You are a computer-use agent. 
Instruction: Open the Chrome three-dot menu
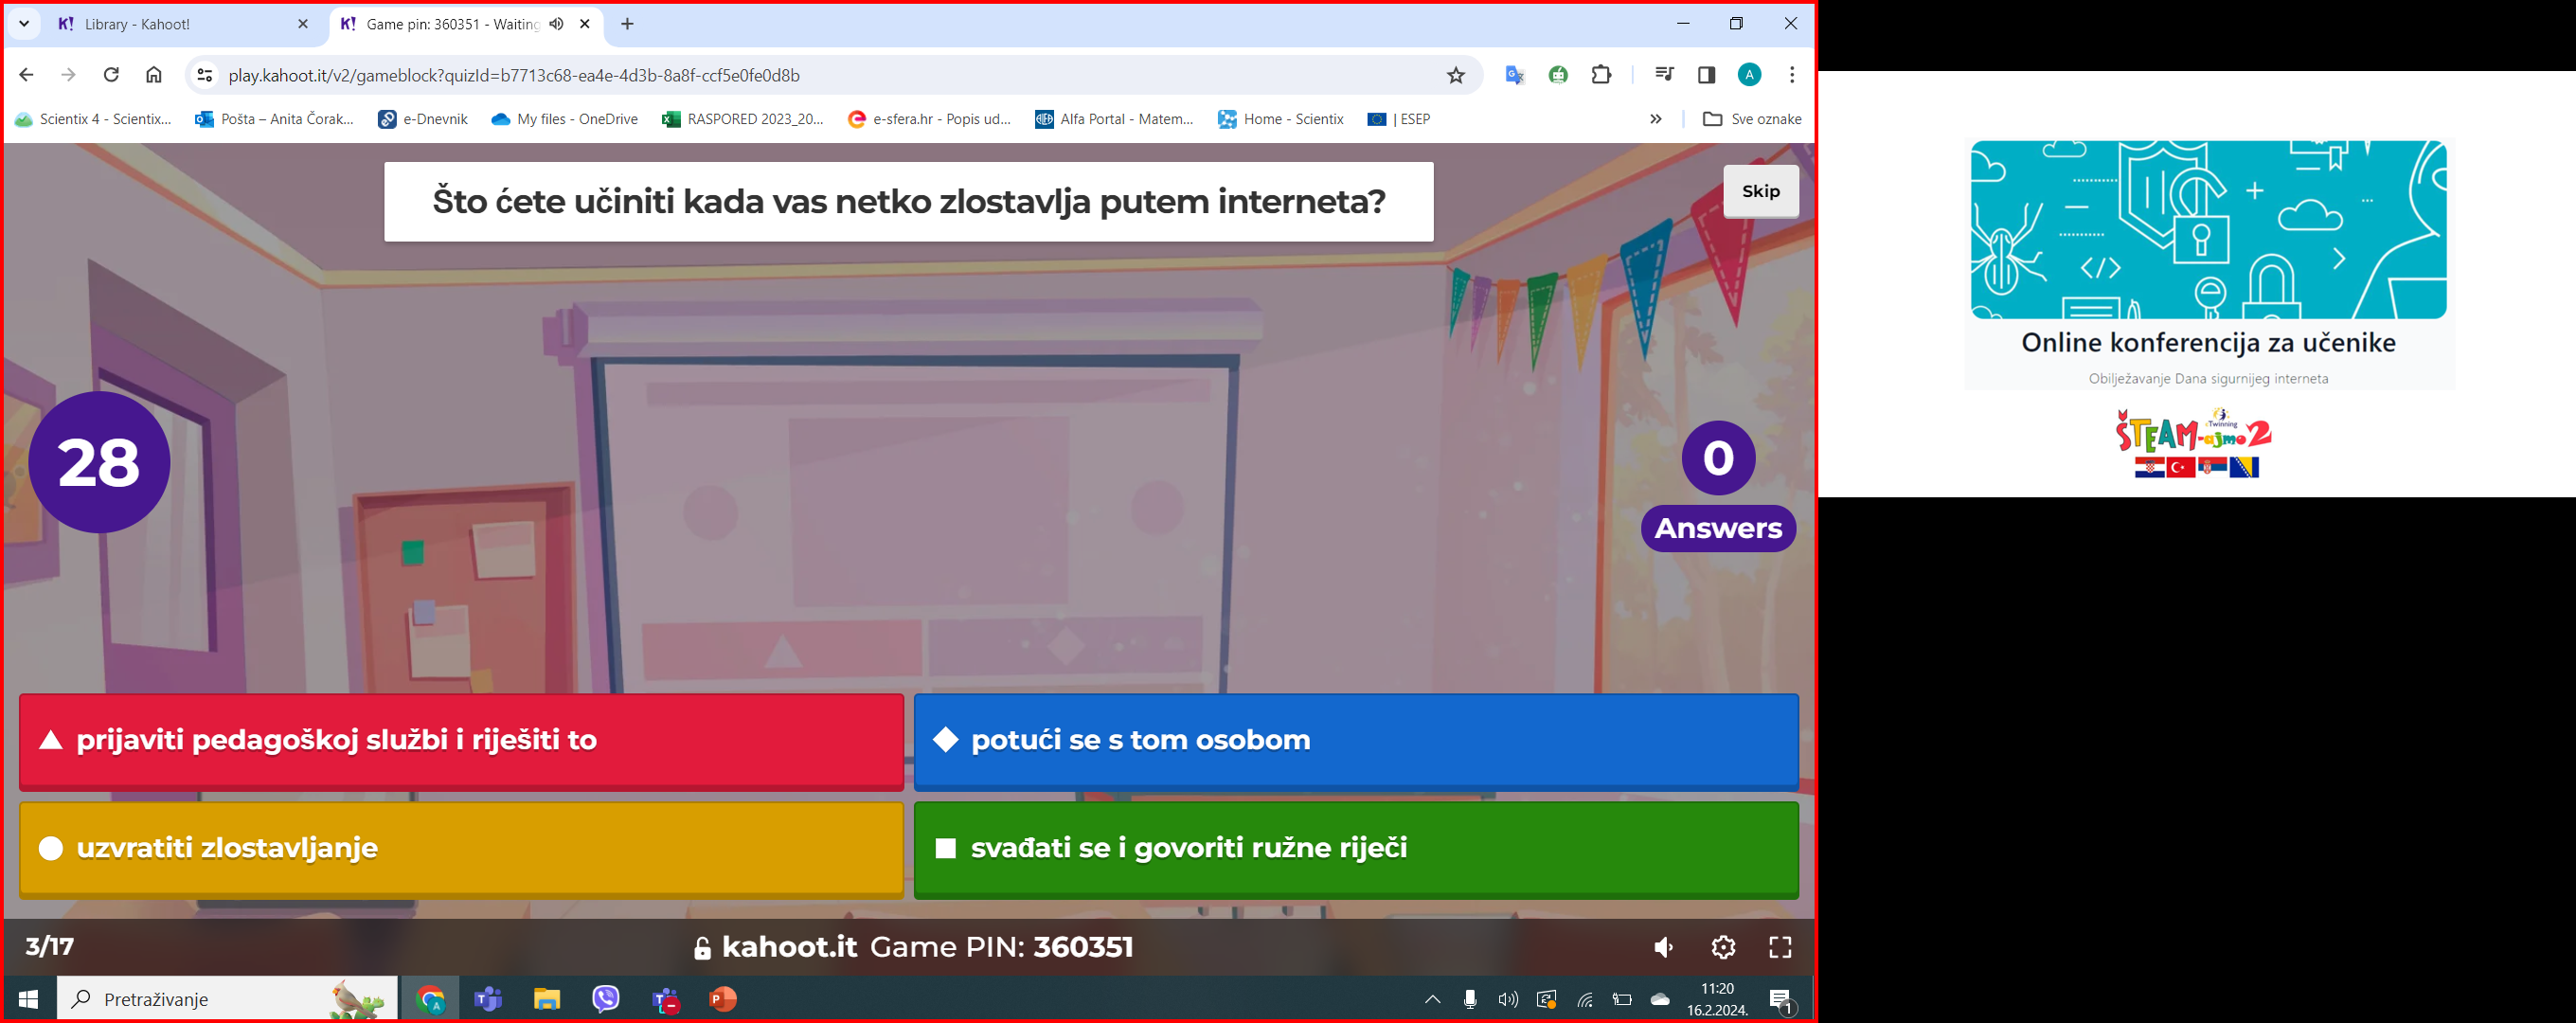click(1792, 75)
